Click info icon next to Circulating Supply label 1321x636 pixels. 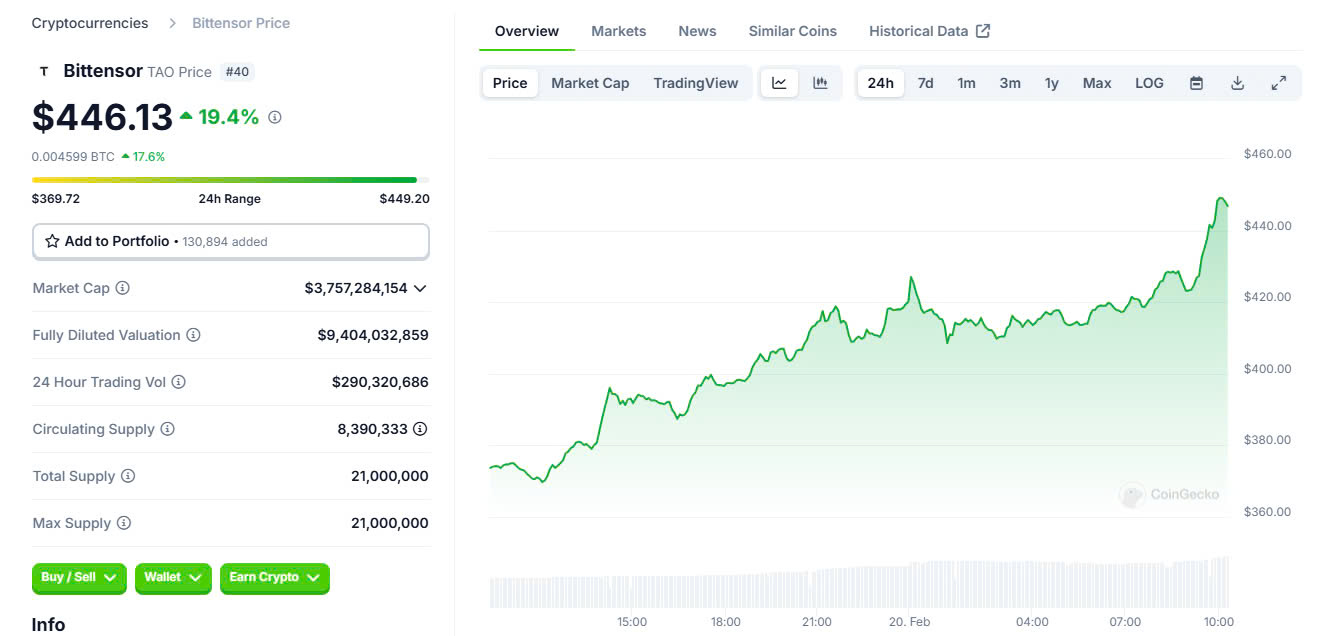[168, 429]
